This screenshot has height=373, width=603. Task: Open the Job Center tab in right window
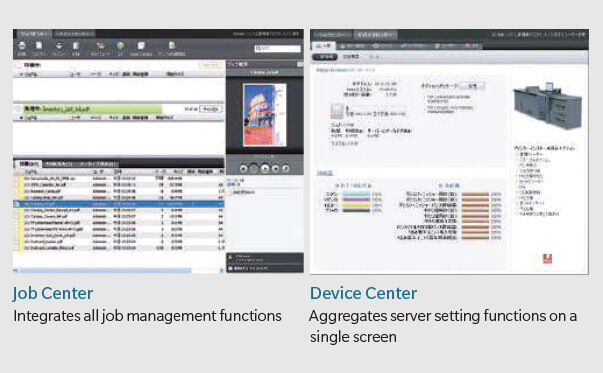click(x=332, y=35)
